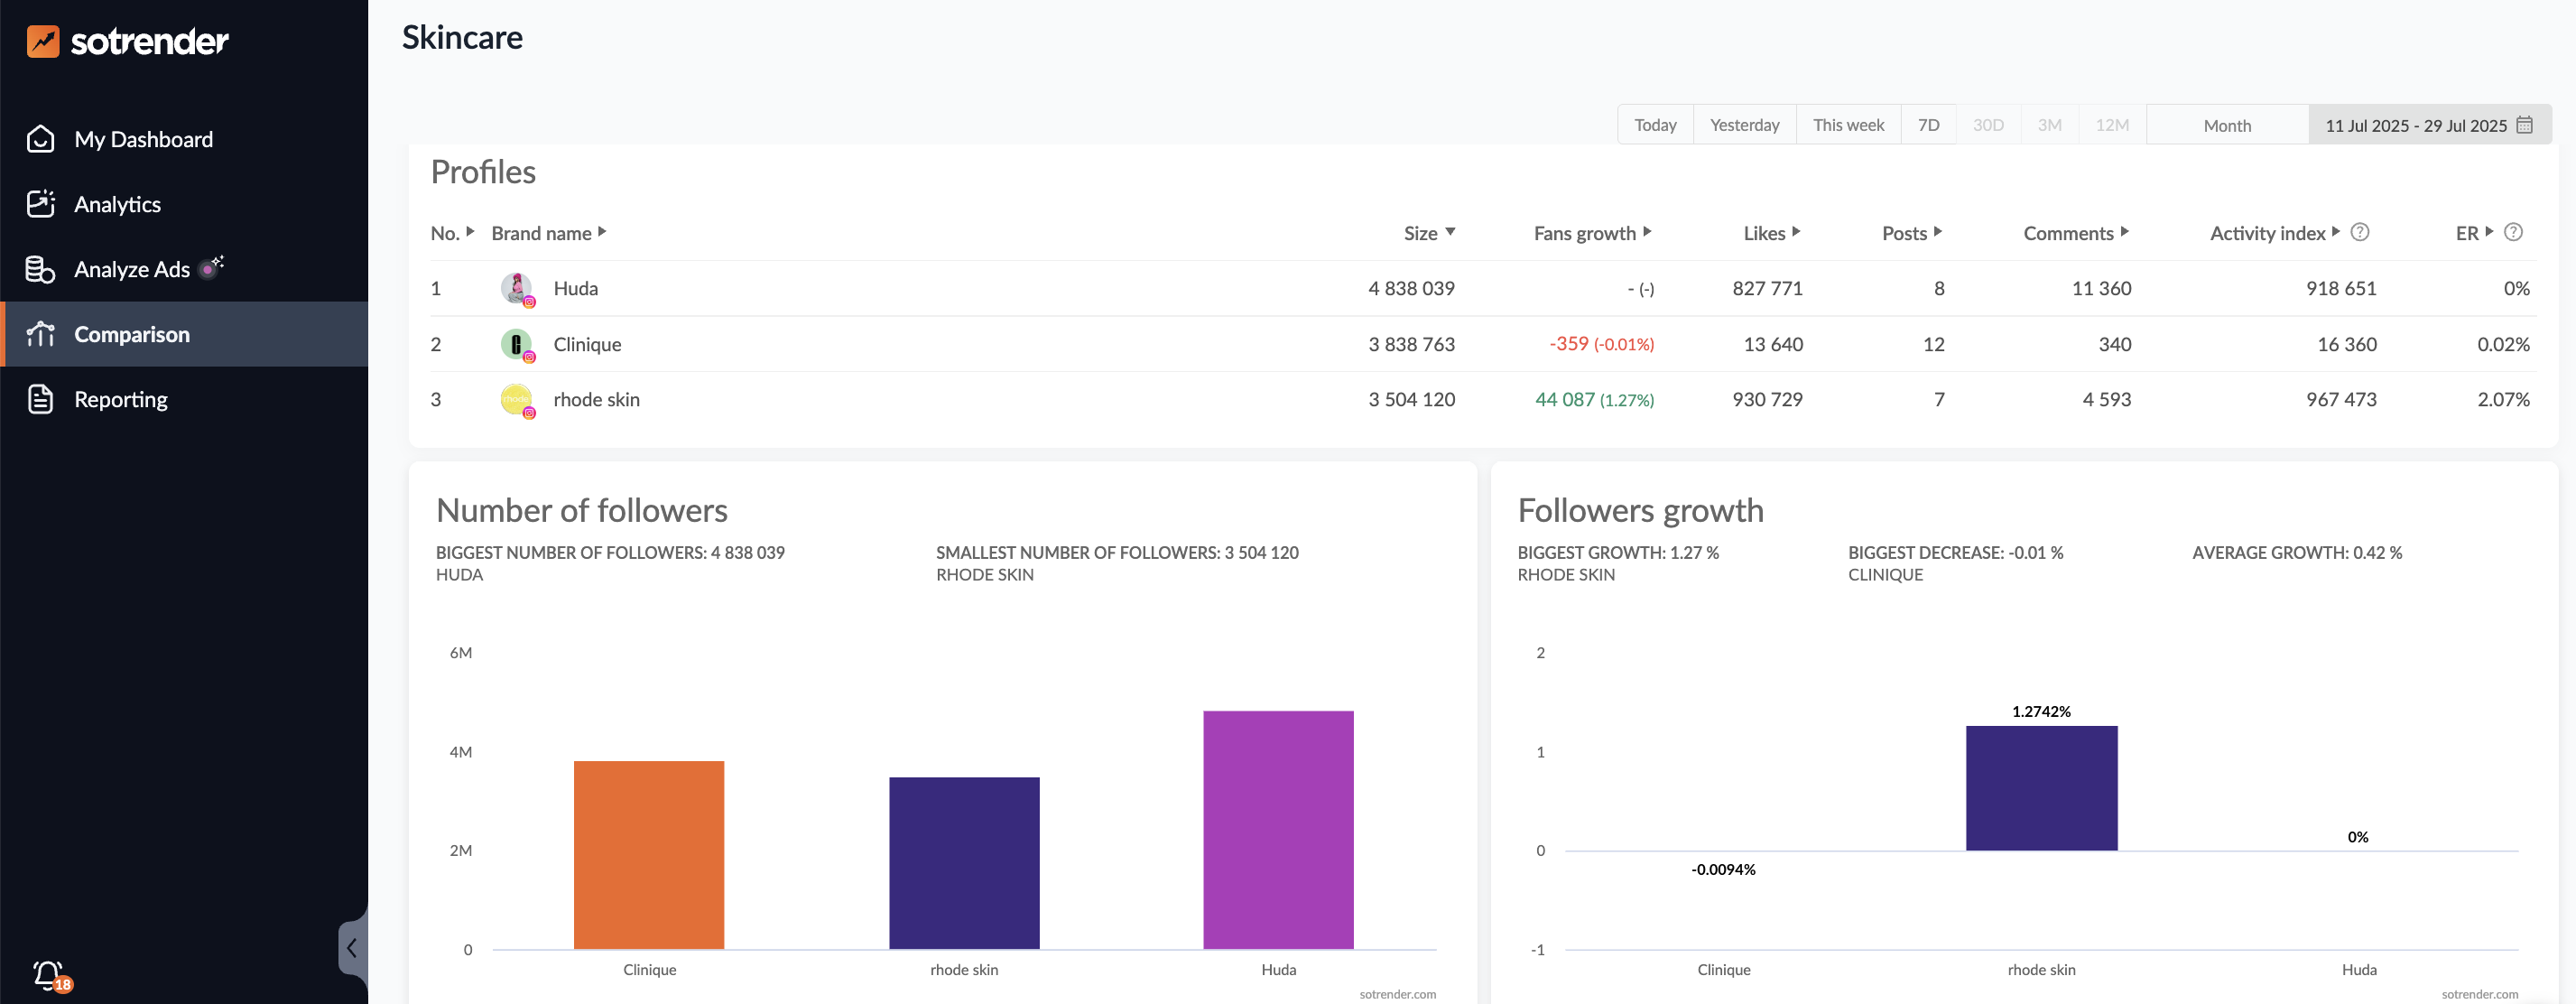Switch date range to 7D

pyautogui.click(x=1927, y=125)
